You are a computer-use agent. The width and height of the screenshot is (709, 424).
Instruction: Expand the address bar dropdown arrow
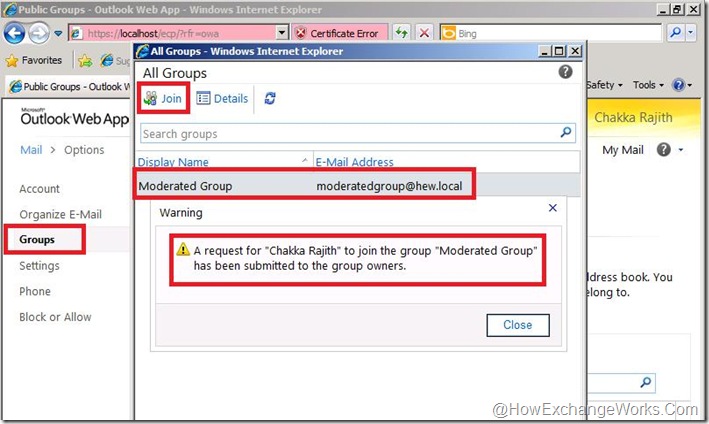(x=282, y=33)
